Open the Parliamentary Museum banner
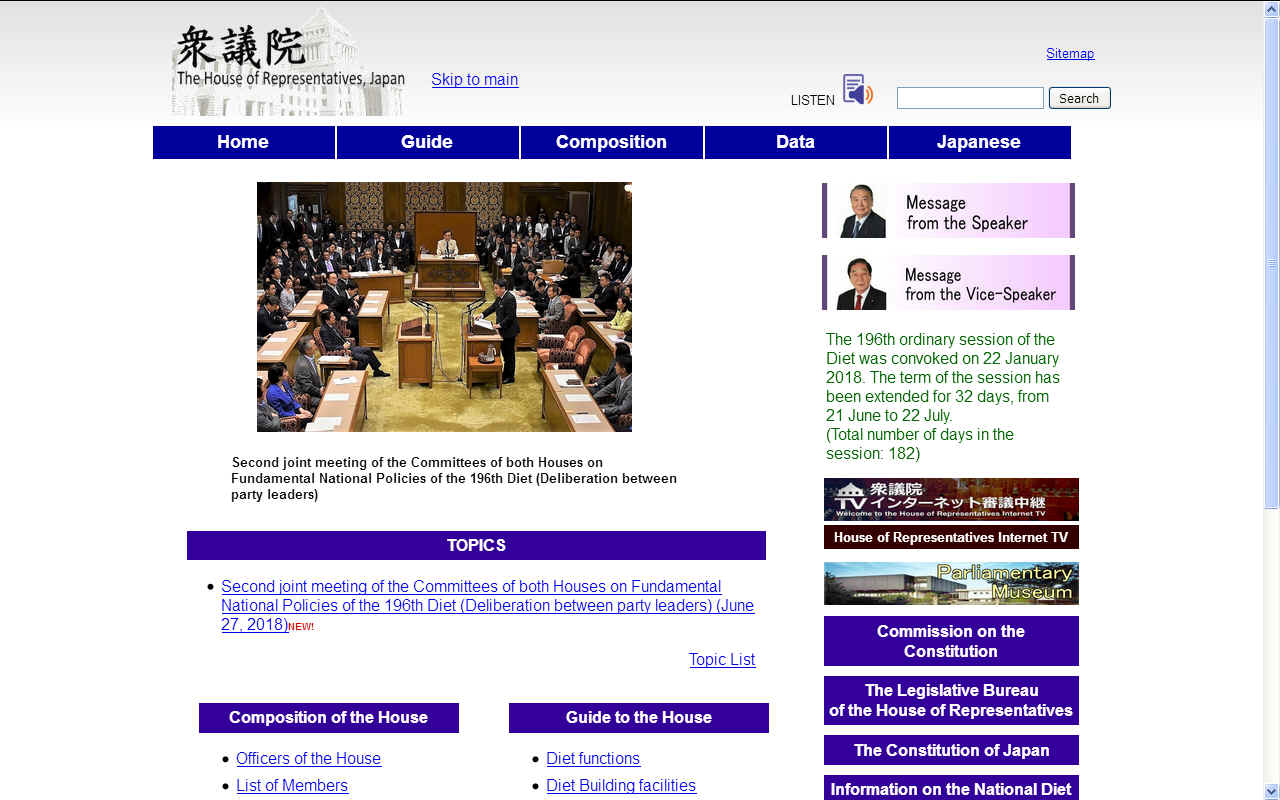1280x800 pixels. (x=951, y=583)
